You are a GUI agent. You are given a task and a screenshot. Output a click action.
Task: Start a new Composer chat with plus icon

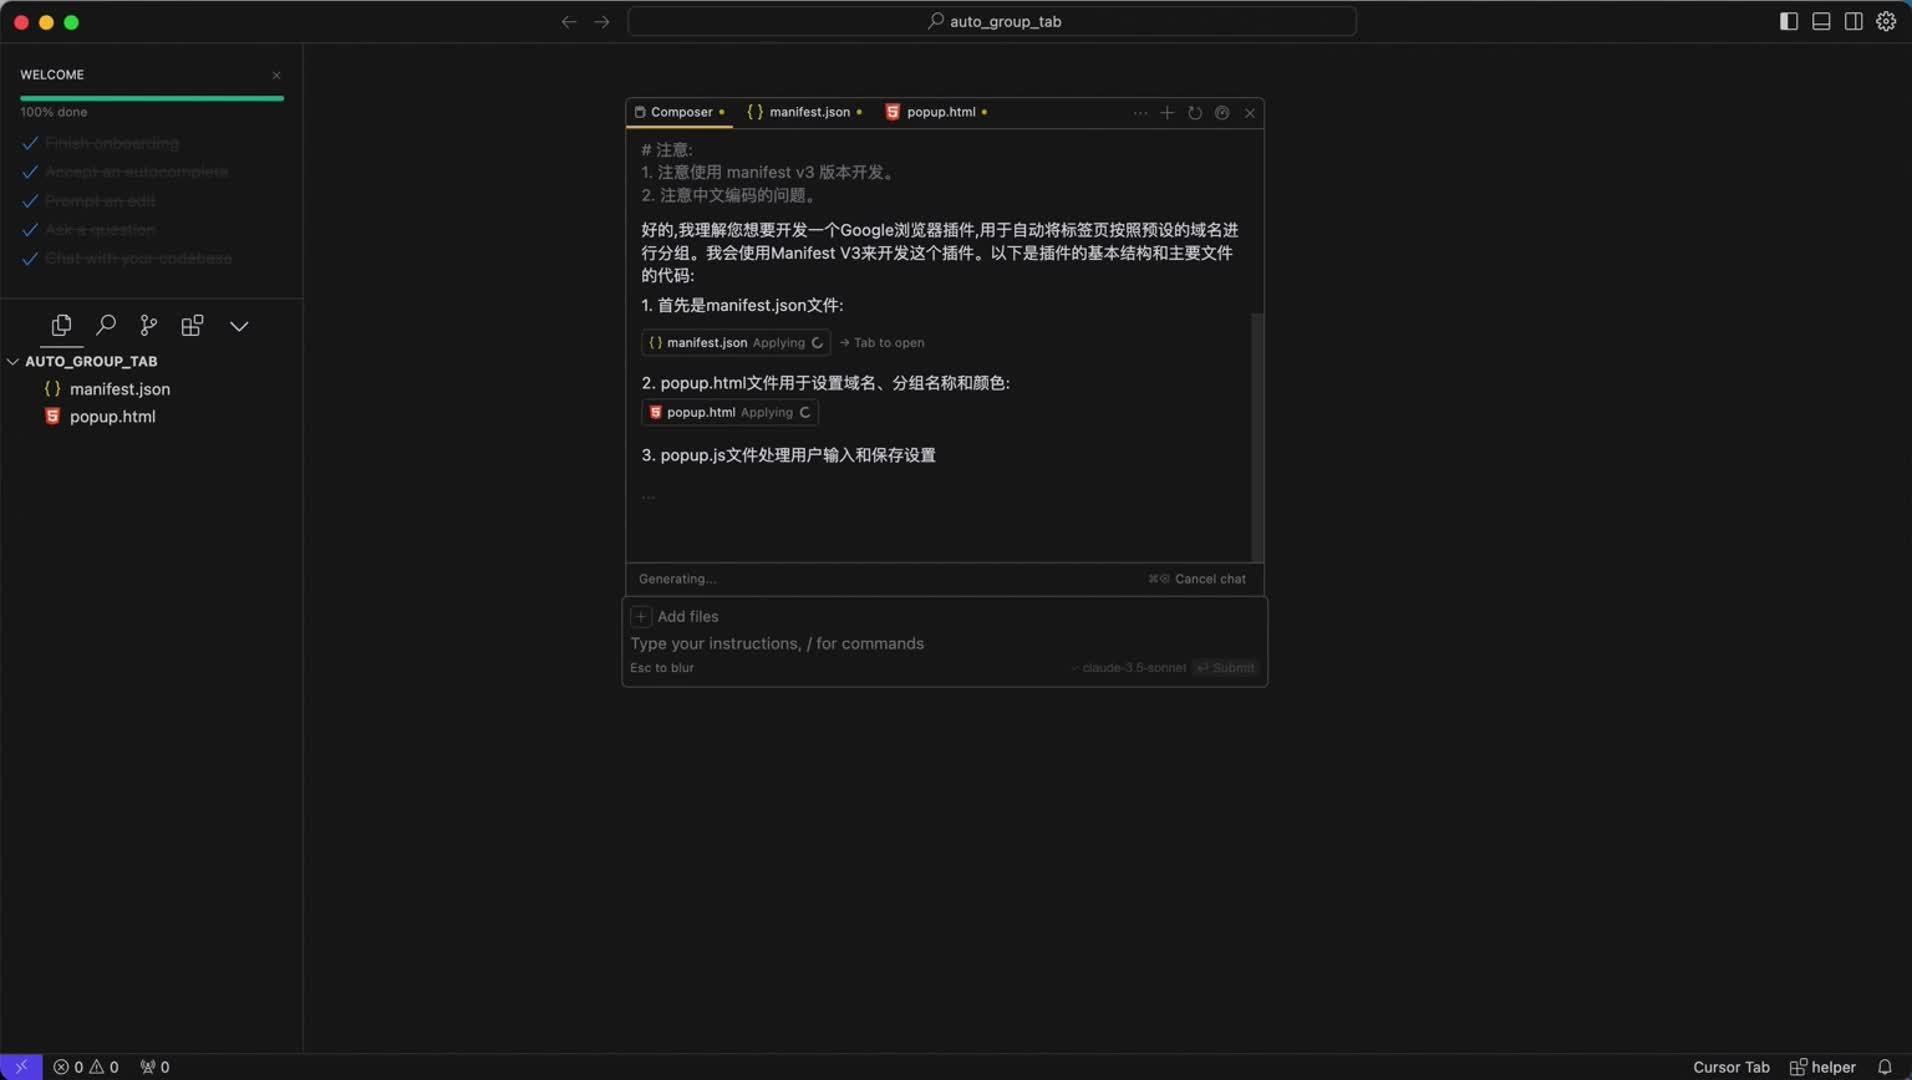coord(1166,112)
